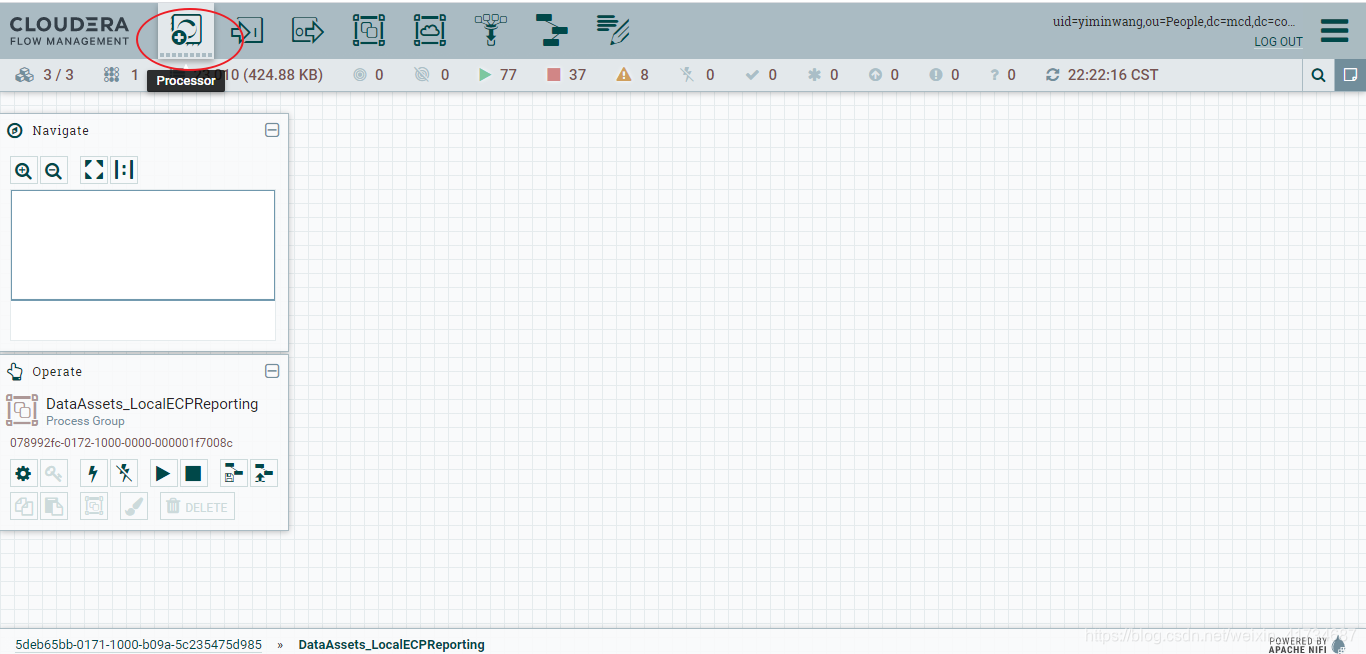Disable components with crossed lightning icon
This screenshot has width=1366, height=654.
coord(124,473)
